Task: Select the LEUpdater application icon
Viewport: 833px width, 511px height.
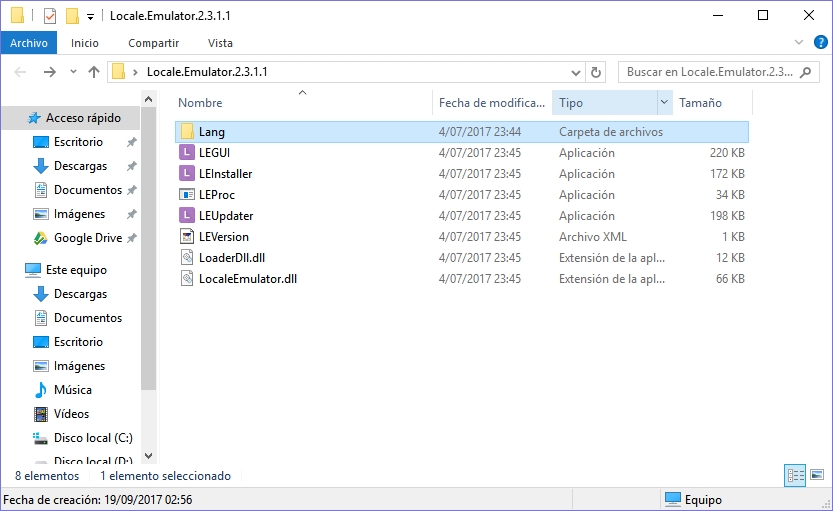Action: 187,216
